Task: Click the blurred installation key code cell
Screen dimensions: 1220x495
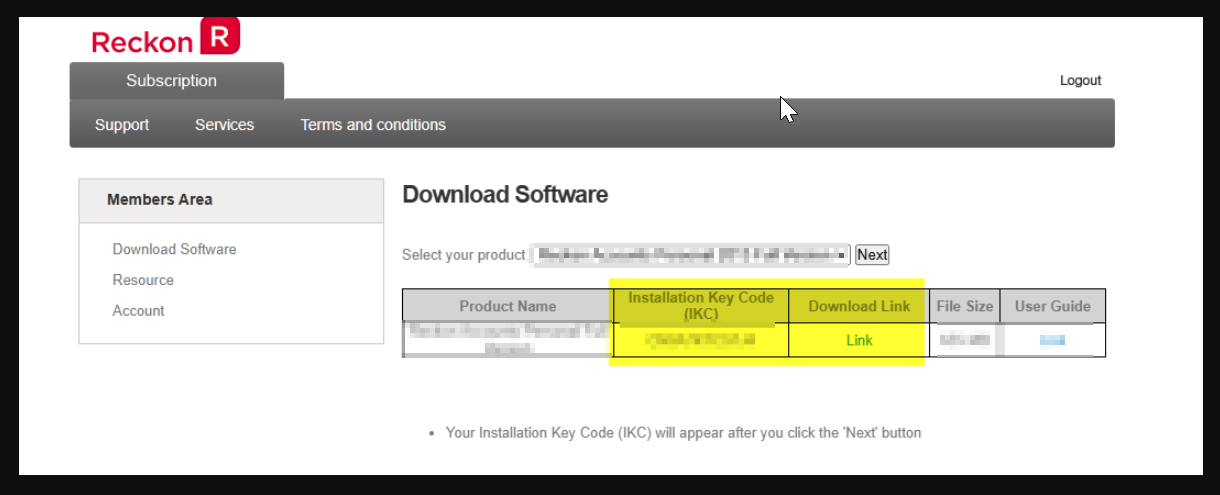Action: [x=700, y=340]
